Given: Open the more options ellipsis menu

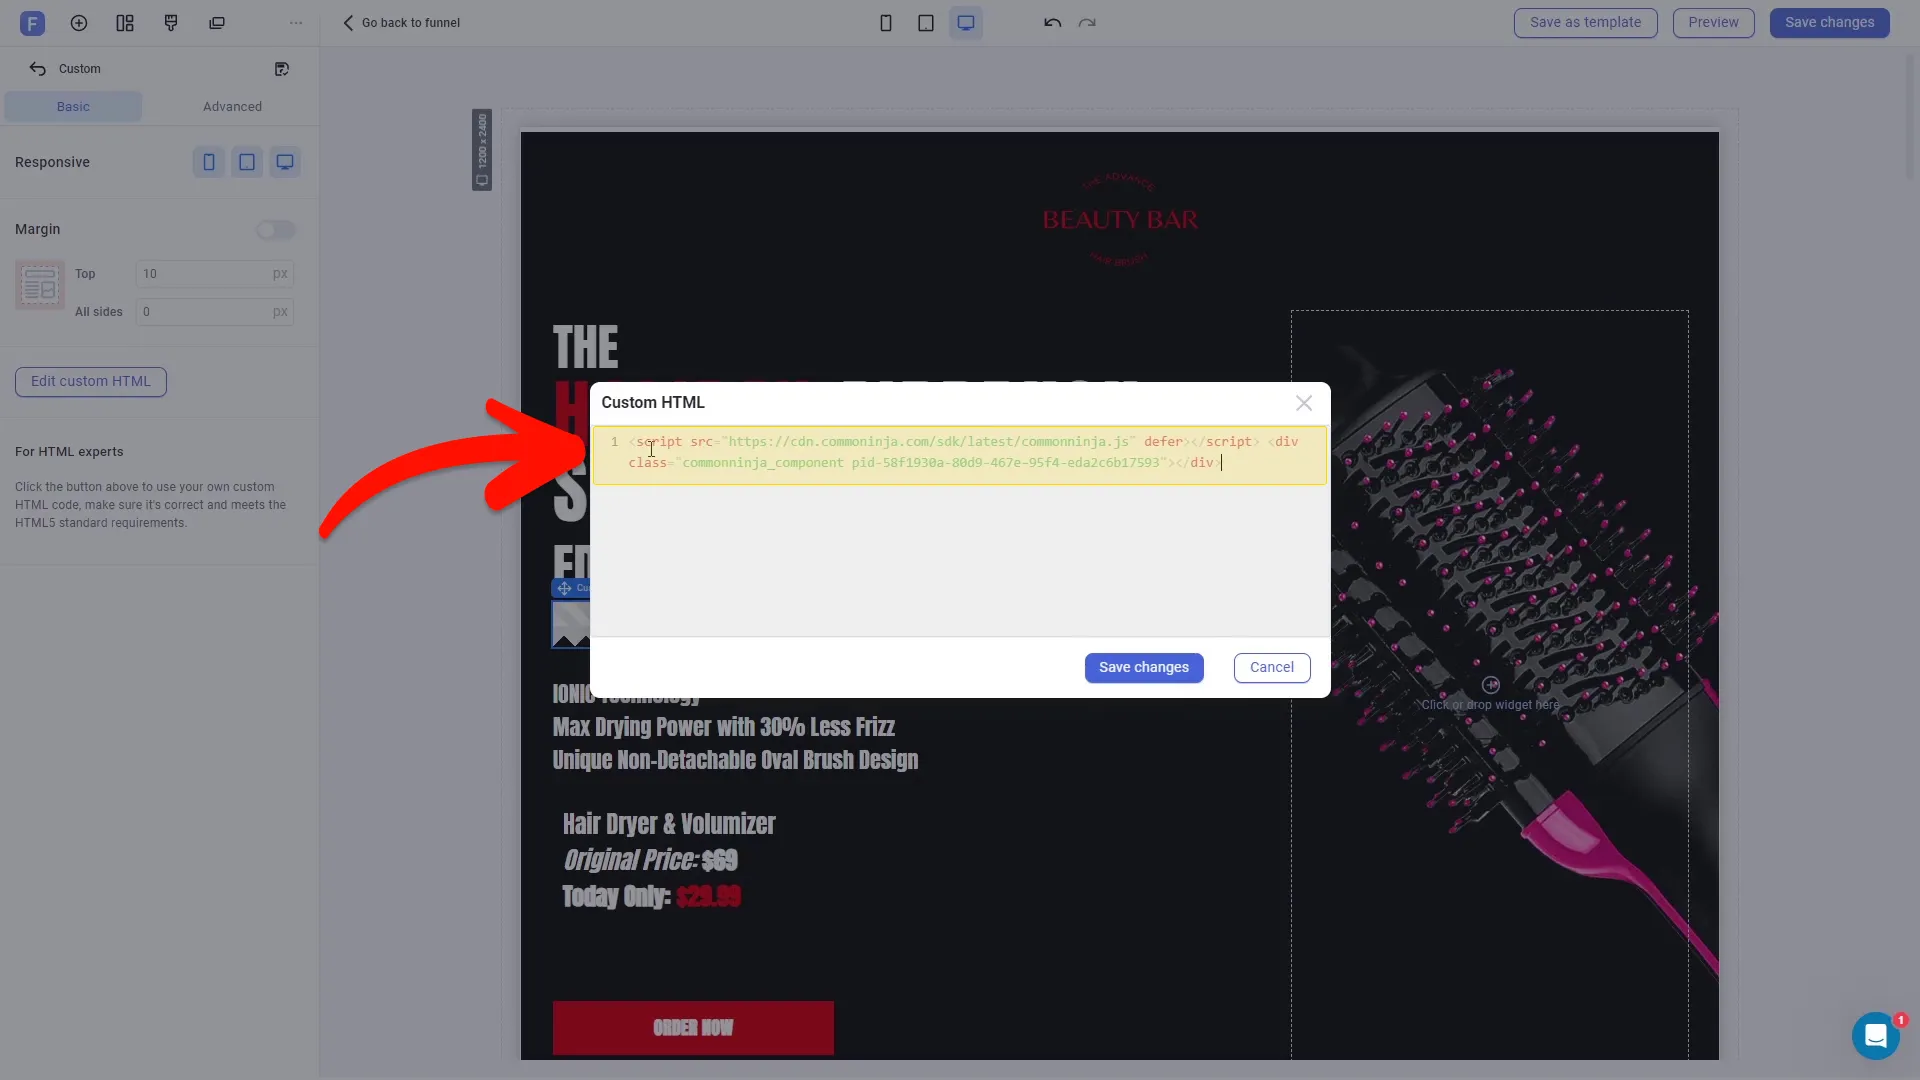Looking at the screenshot, I should 296,23.
